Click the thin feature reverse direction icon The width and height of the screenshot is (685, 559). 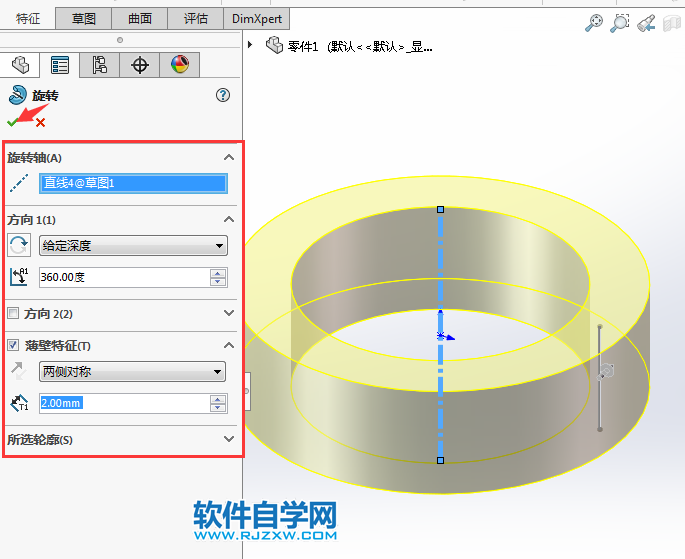pyautogui.click(x=19, y=371)
